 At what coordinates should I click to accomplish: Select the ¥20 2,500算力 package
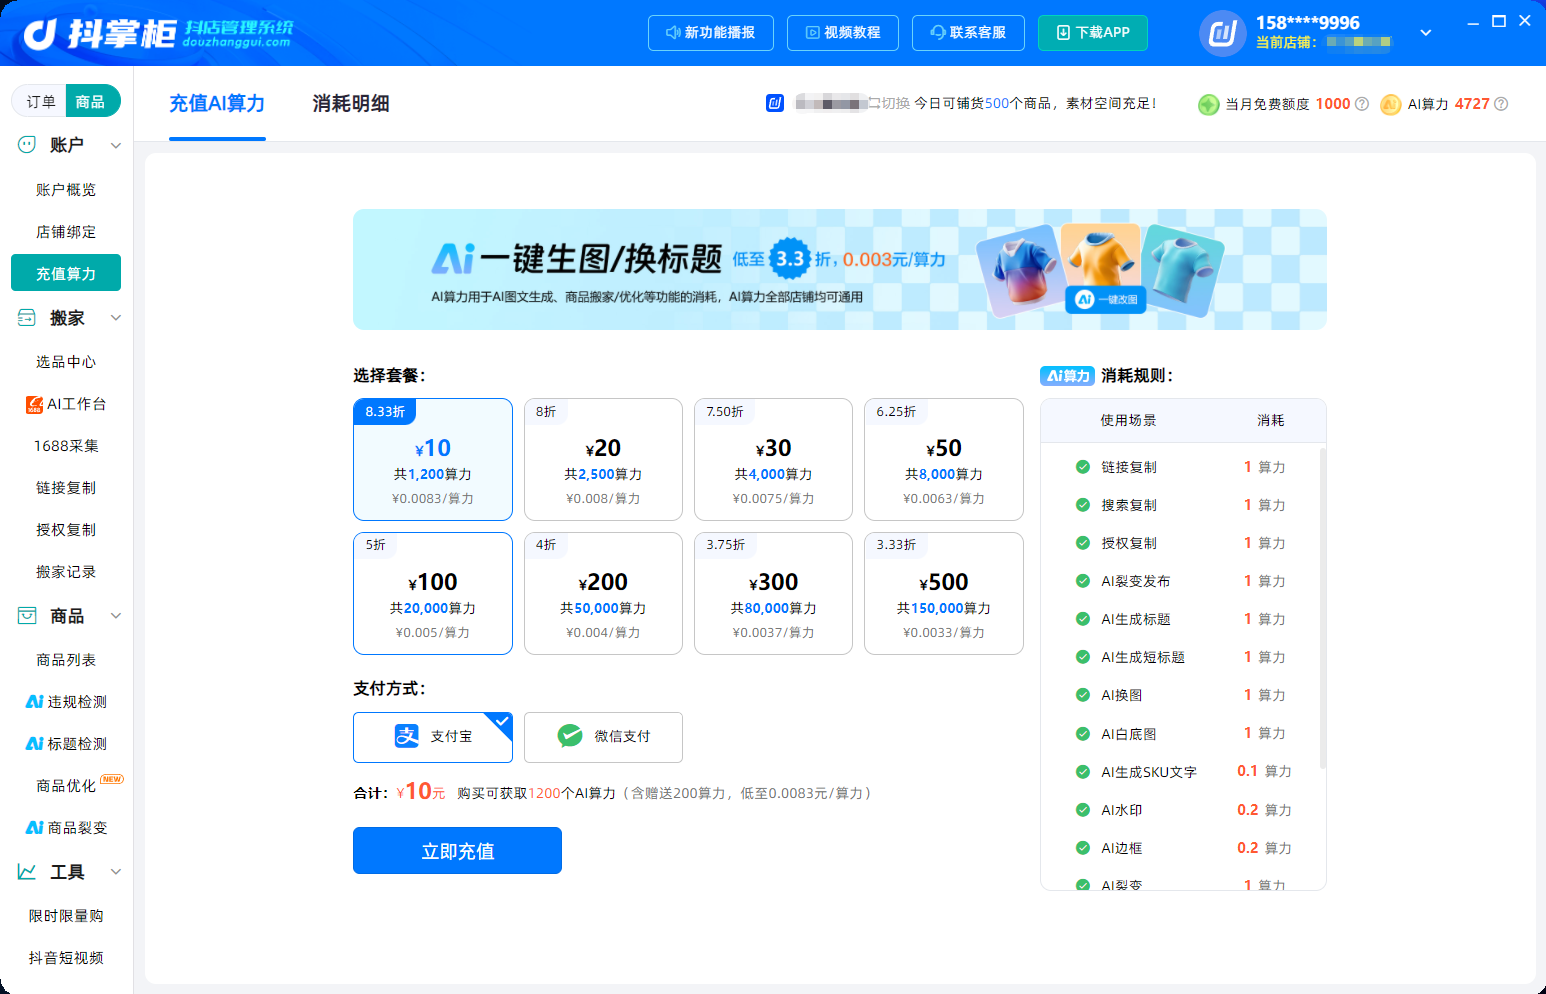click(603, 460)
